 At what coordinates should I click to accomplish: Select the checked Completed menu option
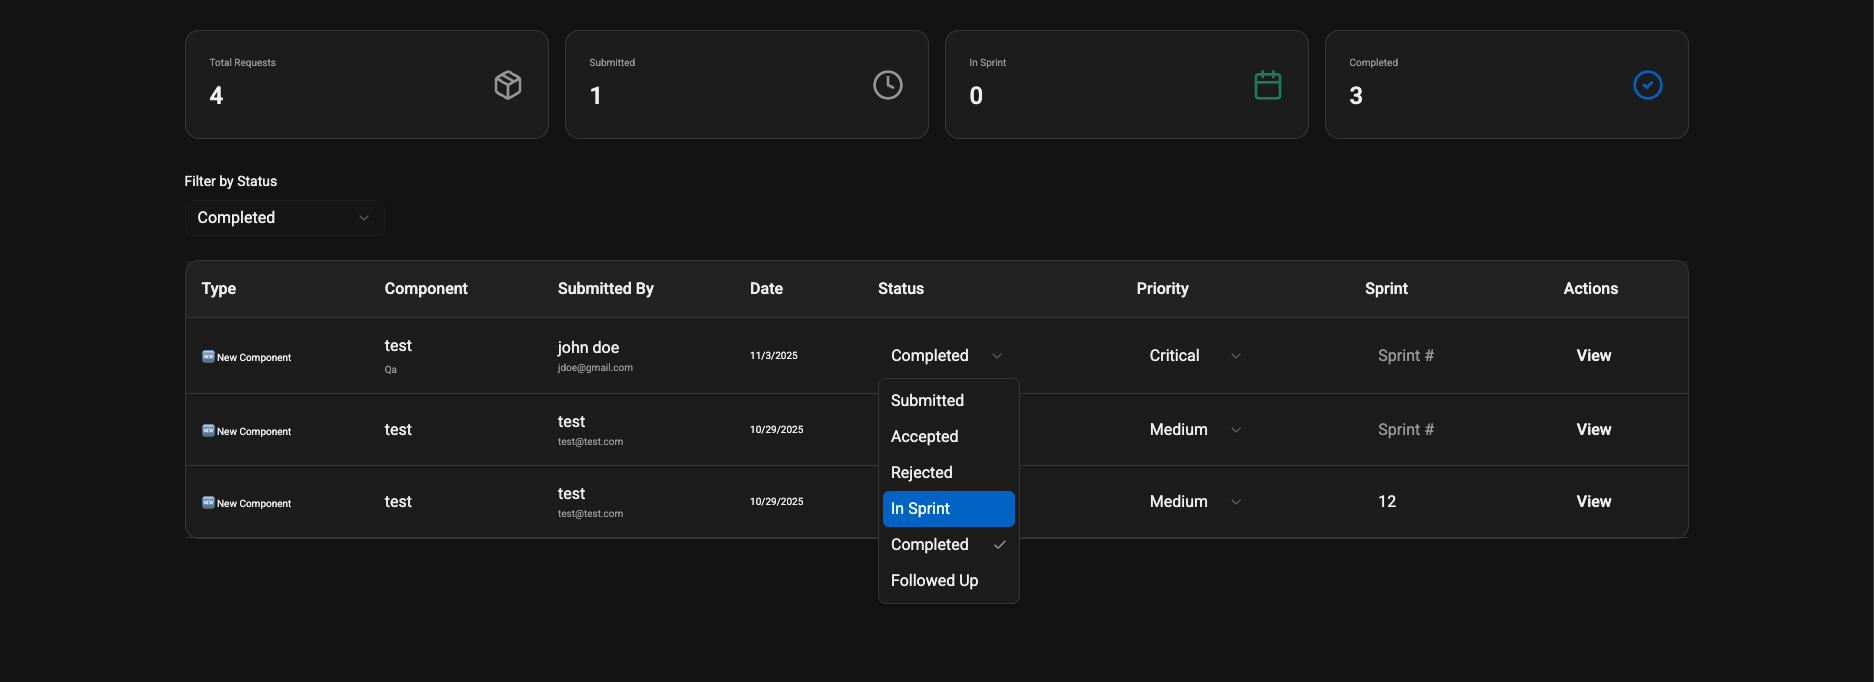pos(949,545)
